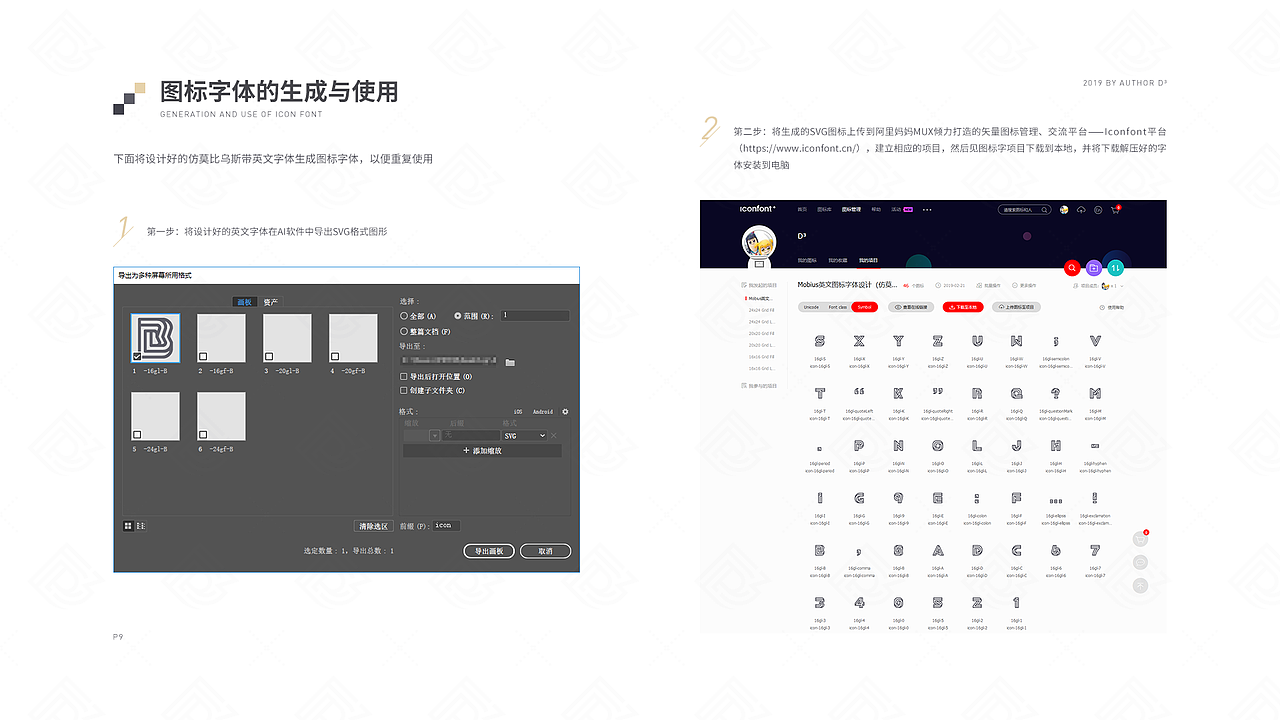Click the iconfont logo
The width and height of the screenshot is (1280, 720).
(x=757, y=210)
